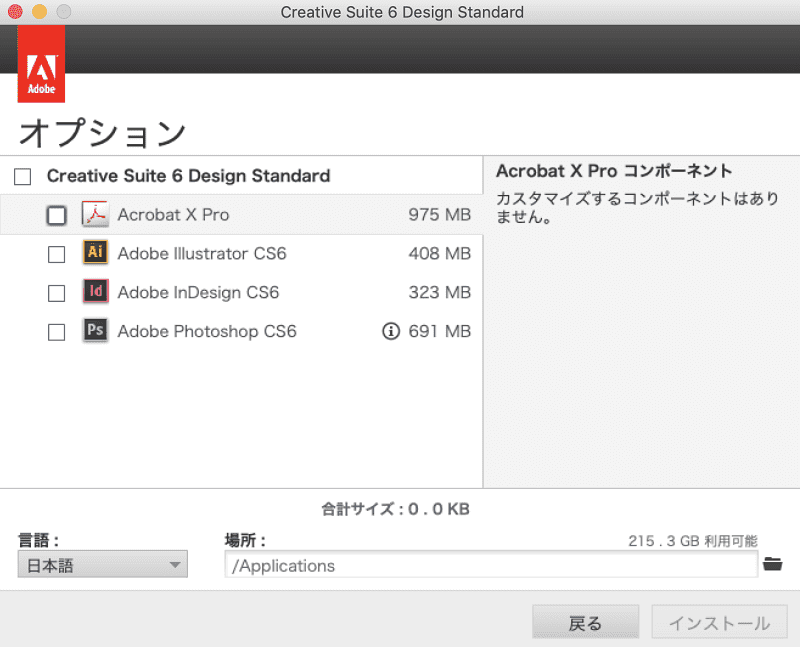Click the Acrobat X Pro コンポーネント heading

click(614, 171)
